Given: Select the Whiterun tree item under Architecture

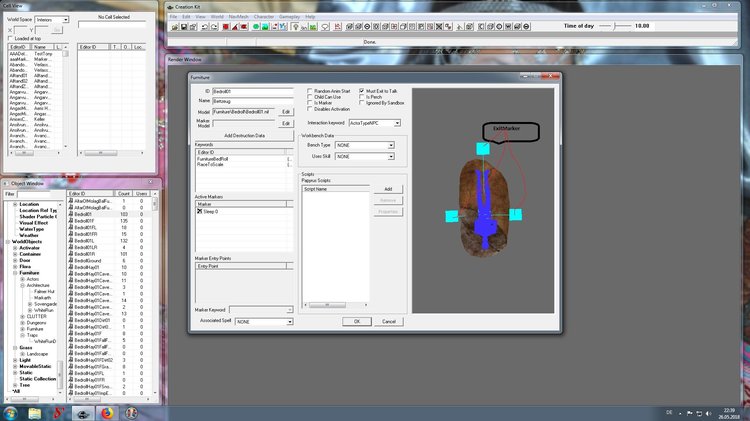Looking at the screenshot, I should click(44, 310).
